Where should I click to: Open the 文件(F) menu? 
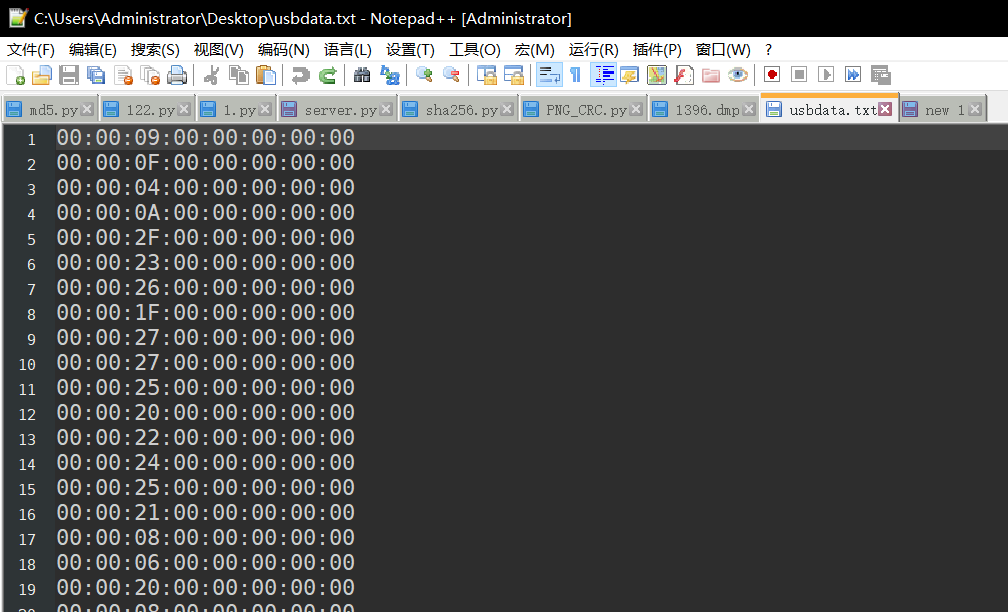pos(31,50)
